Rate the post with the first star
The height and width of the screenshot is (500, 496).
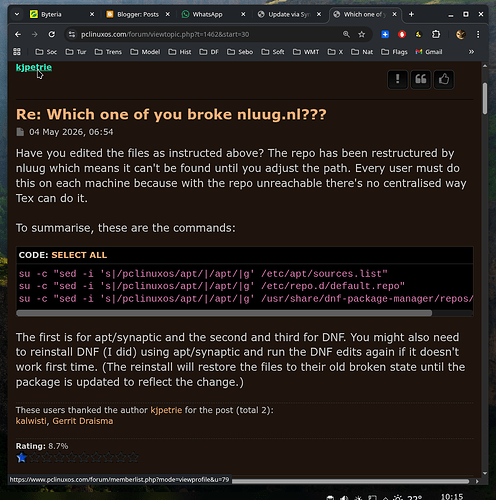(x=22, y=458)
